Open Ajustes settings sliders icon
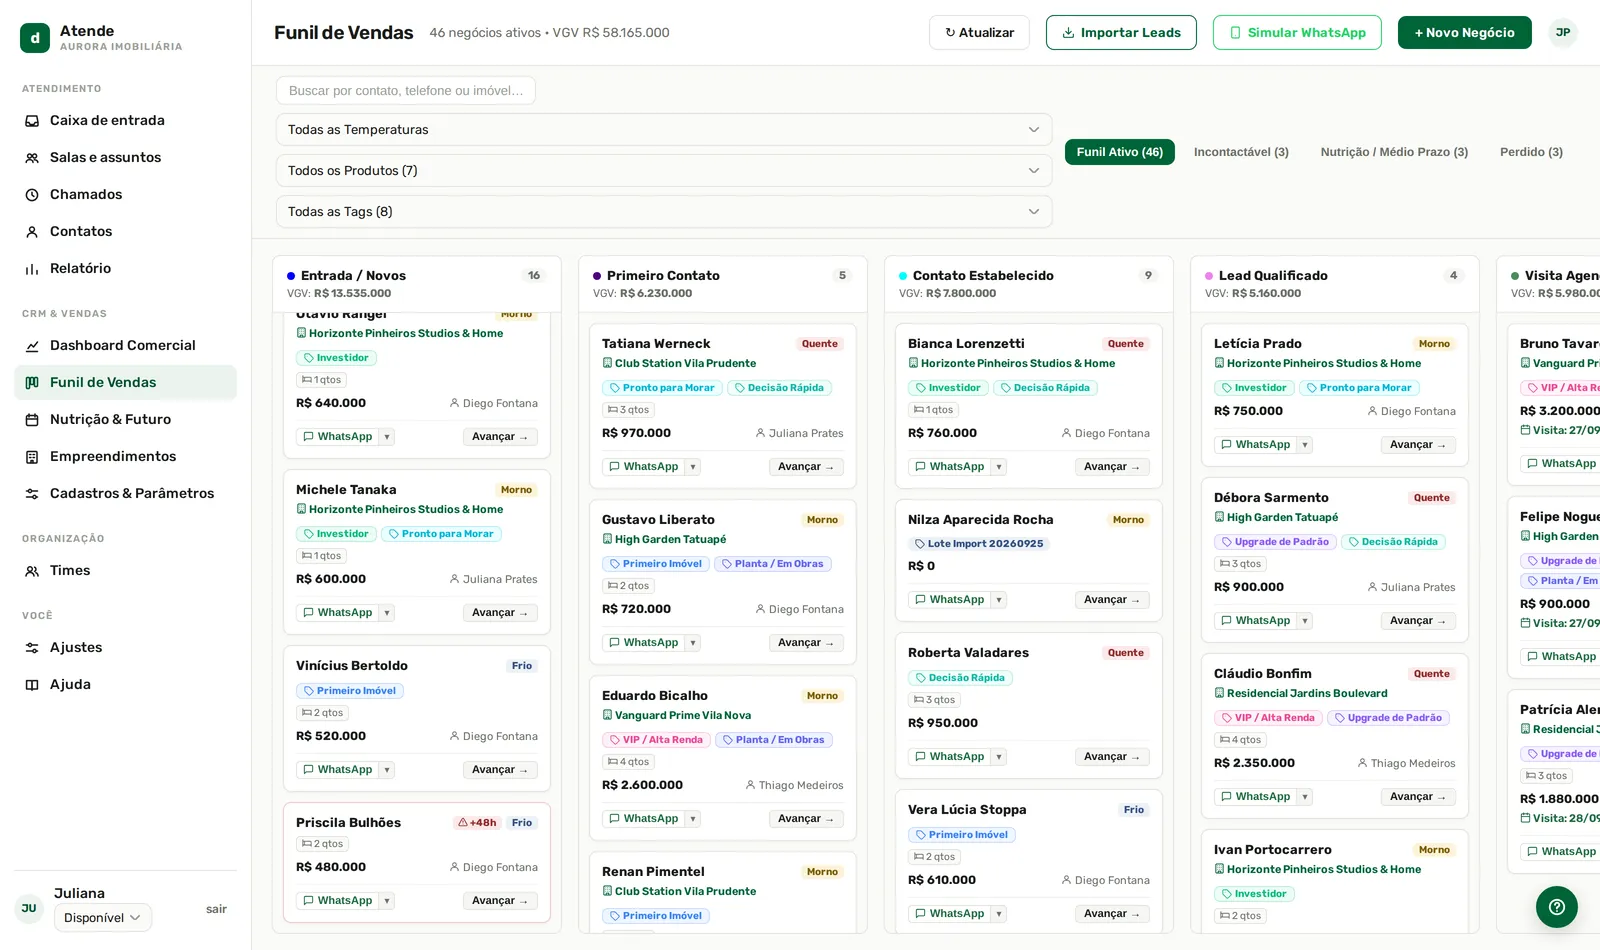Image resolution: width=1600 pixels, height=950 pixels. coord(32,648)
